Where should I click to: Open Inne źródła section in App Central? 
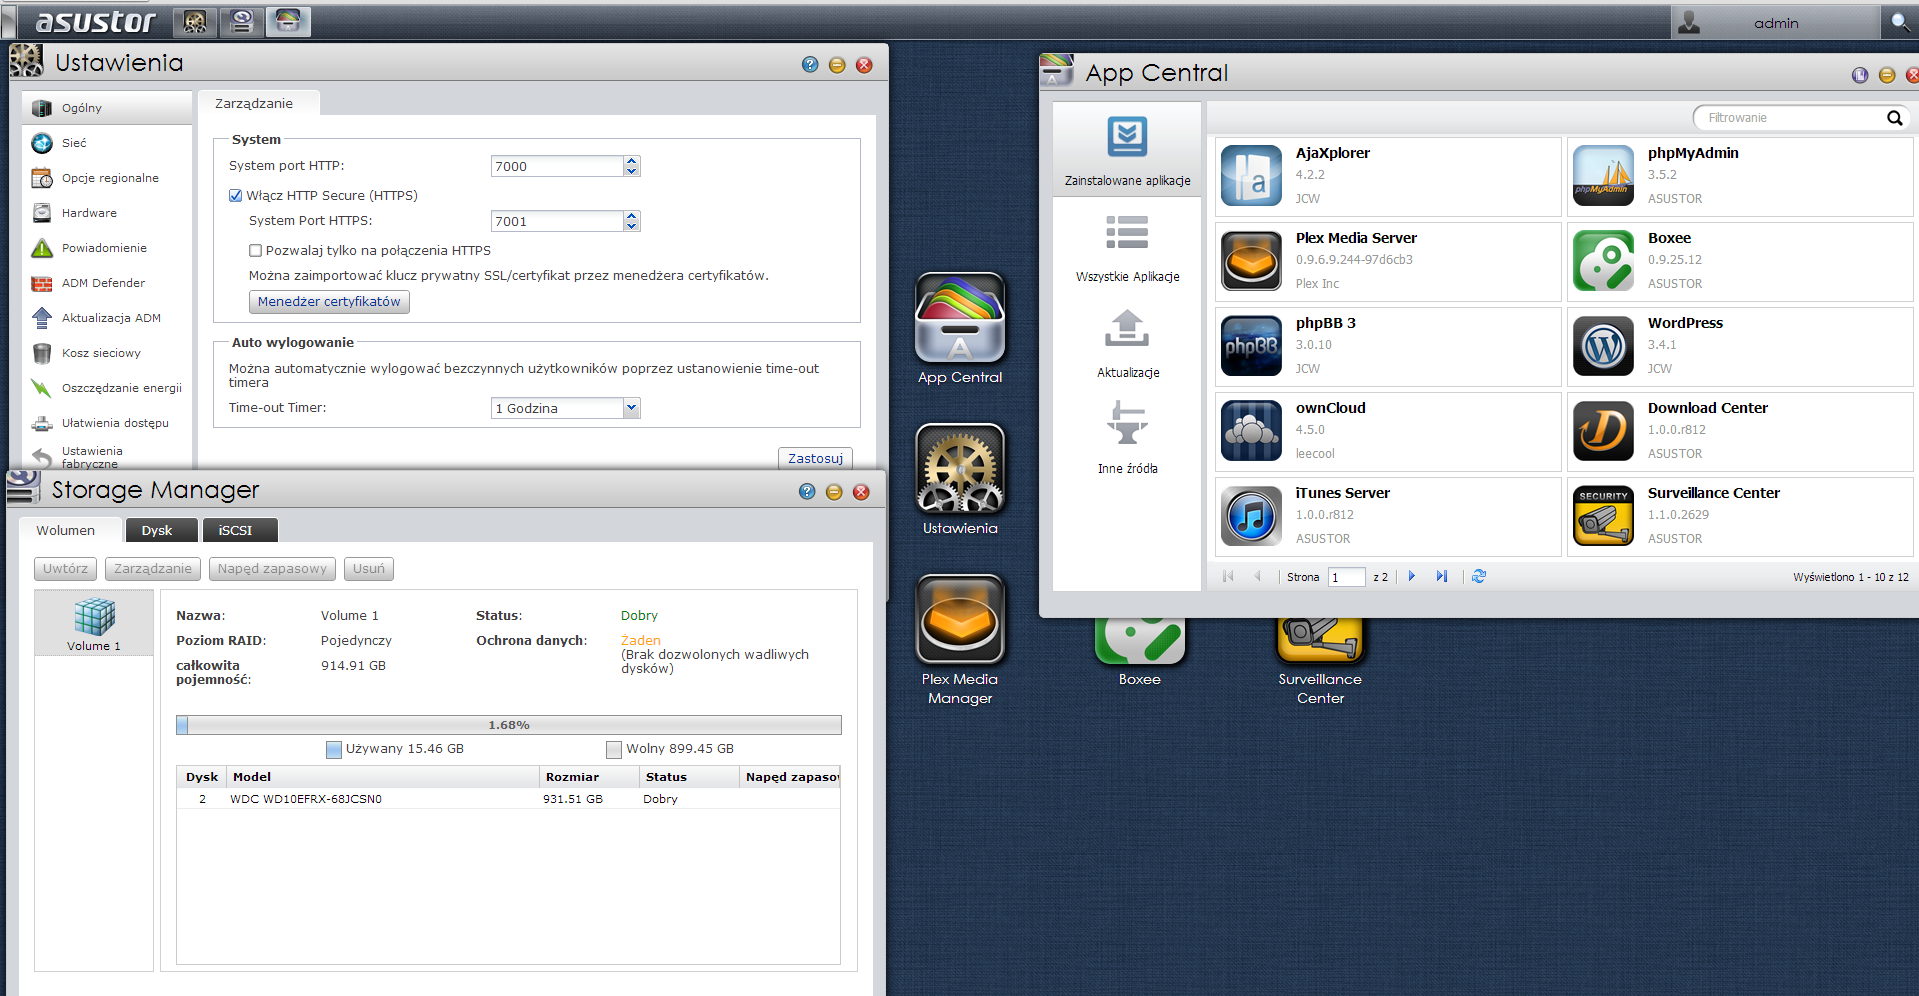[x=1127, y=439]
